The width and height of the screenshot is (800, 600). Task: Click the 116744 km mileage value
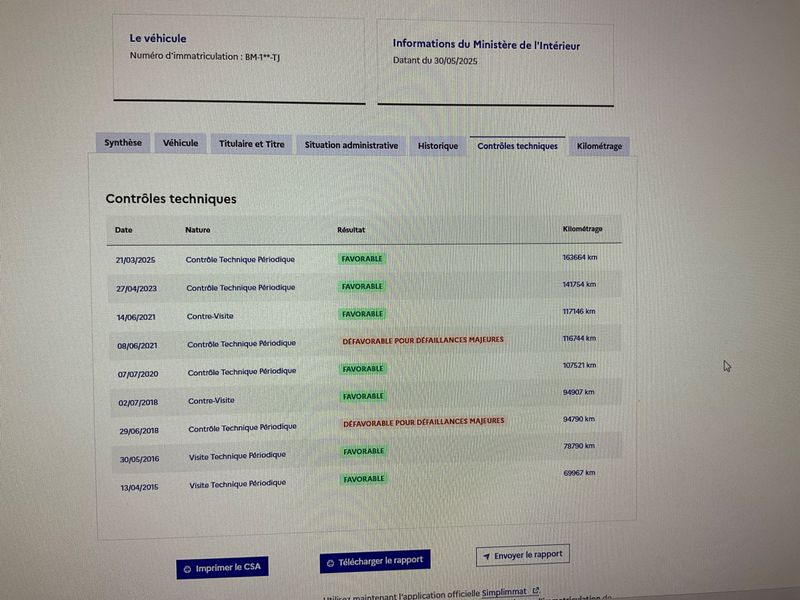coord(579,339)
